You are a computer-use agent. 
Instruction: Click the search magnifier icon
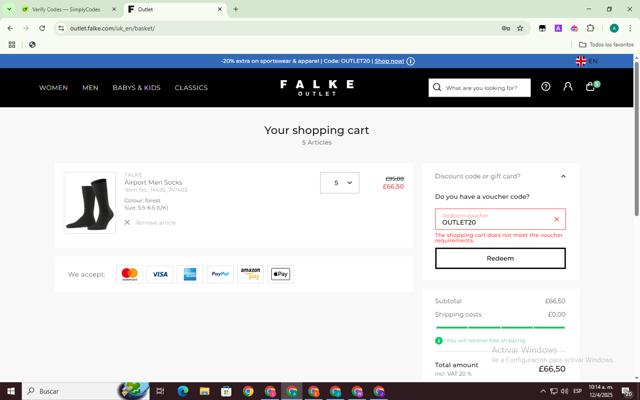click(x=437, y=87)
